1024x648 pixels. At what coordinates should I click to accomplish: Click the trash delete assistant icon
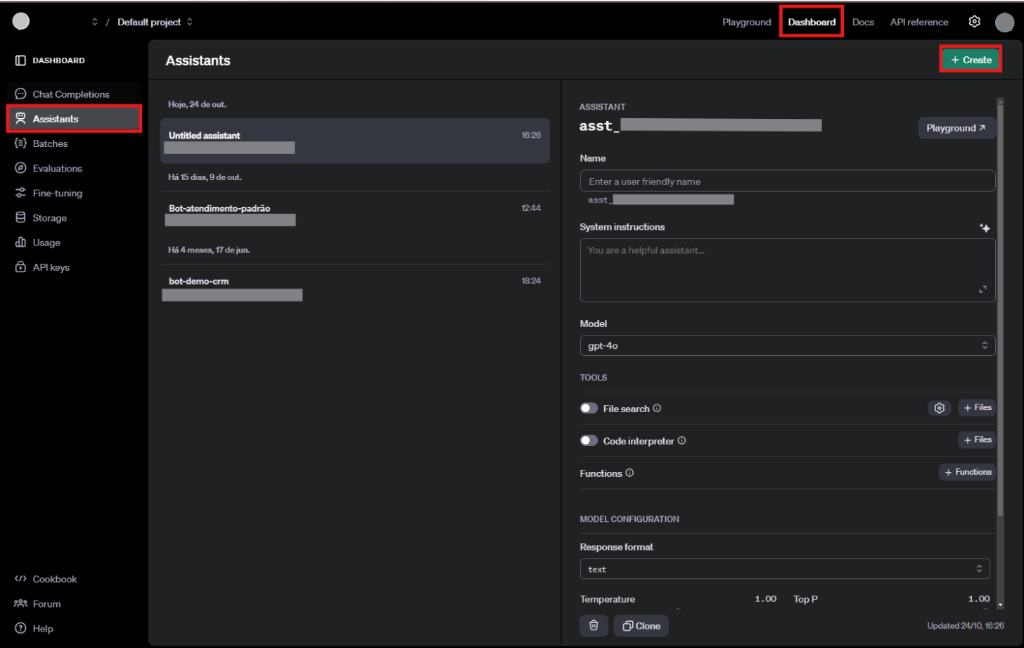pos(593,625)
